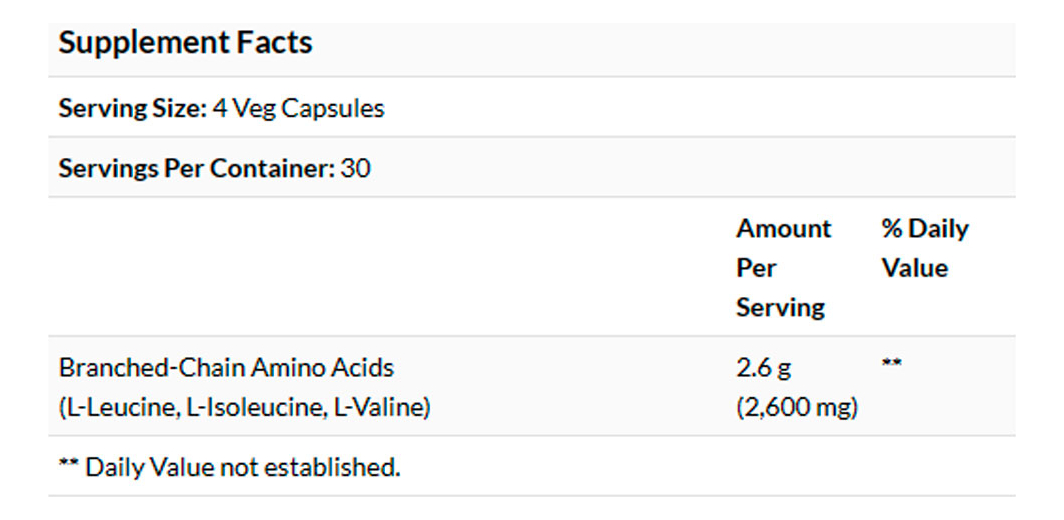Select the servings count "30"

355,168
